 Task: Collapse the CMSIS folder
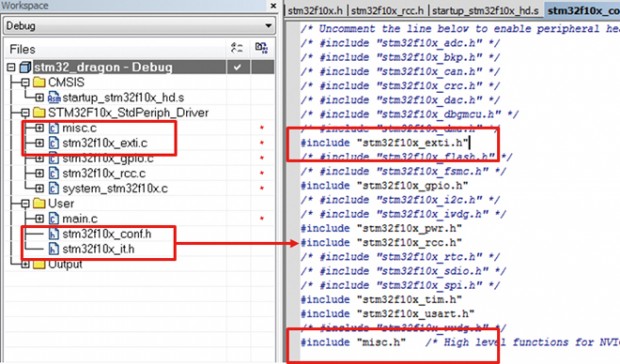(25, 83)
